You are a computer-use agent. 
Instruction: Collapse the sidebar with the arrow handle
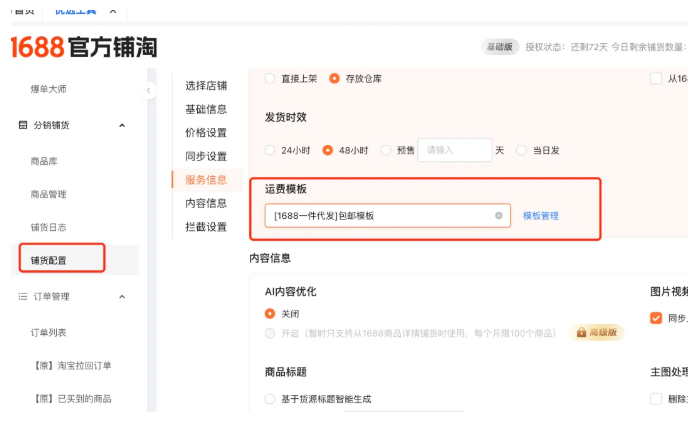(149, 91)
